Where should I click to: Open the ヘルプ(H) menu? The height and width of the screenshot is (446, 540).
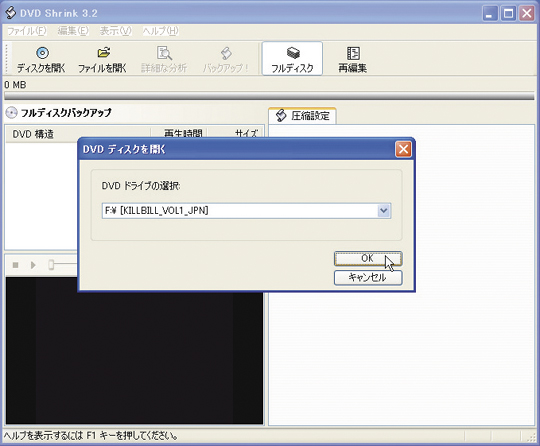tap(160, 31)
